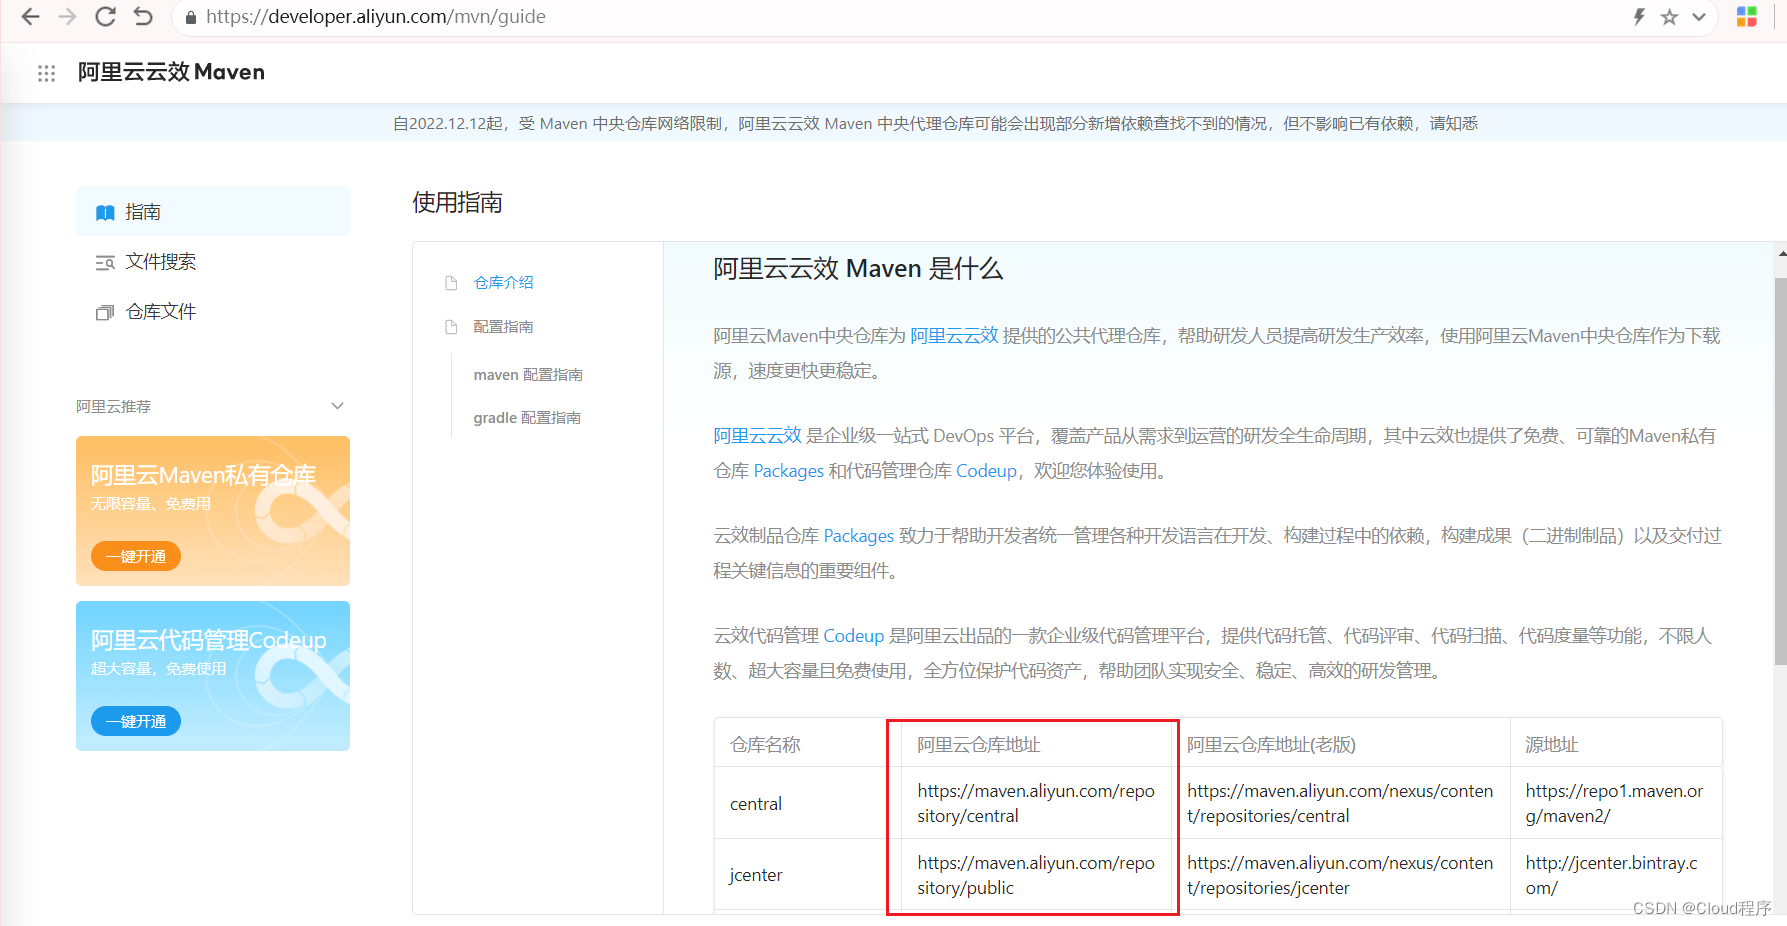The width and height of the screenshot is (1787, 926).
Task: Click the stacked-files icon beside 仓库文件
Action: [x=105, y=313]
